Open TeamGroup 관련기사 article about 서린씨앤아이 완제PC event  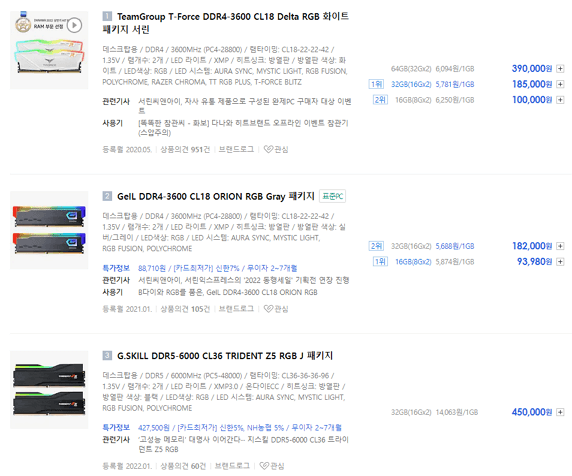click(244, 106)
